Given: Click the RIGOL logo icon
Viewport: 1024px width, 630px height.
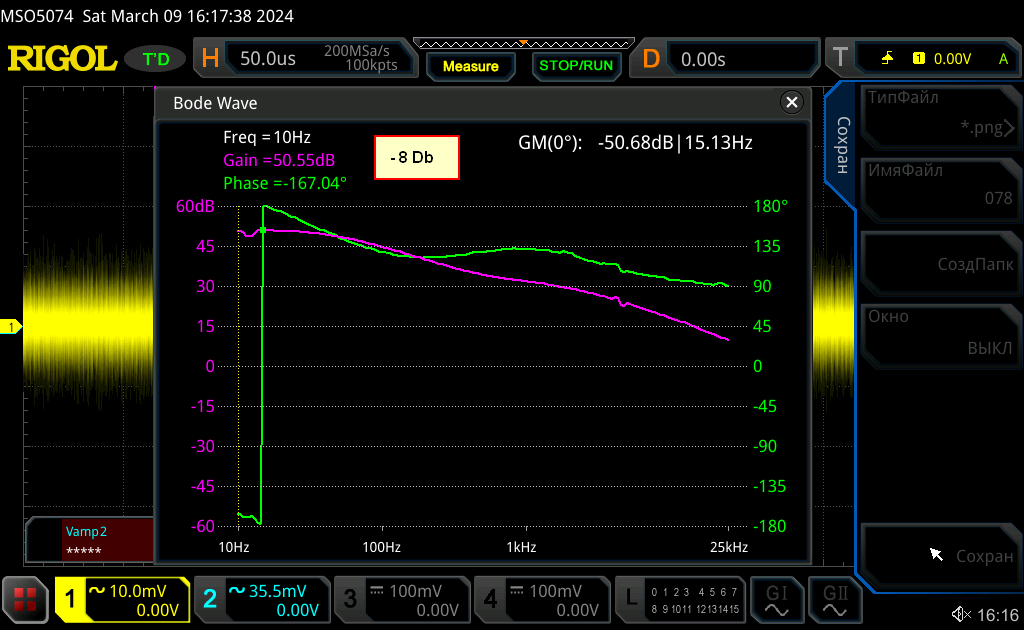Looking at the screenshot, I should pos(62,59).
